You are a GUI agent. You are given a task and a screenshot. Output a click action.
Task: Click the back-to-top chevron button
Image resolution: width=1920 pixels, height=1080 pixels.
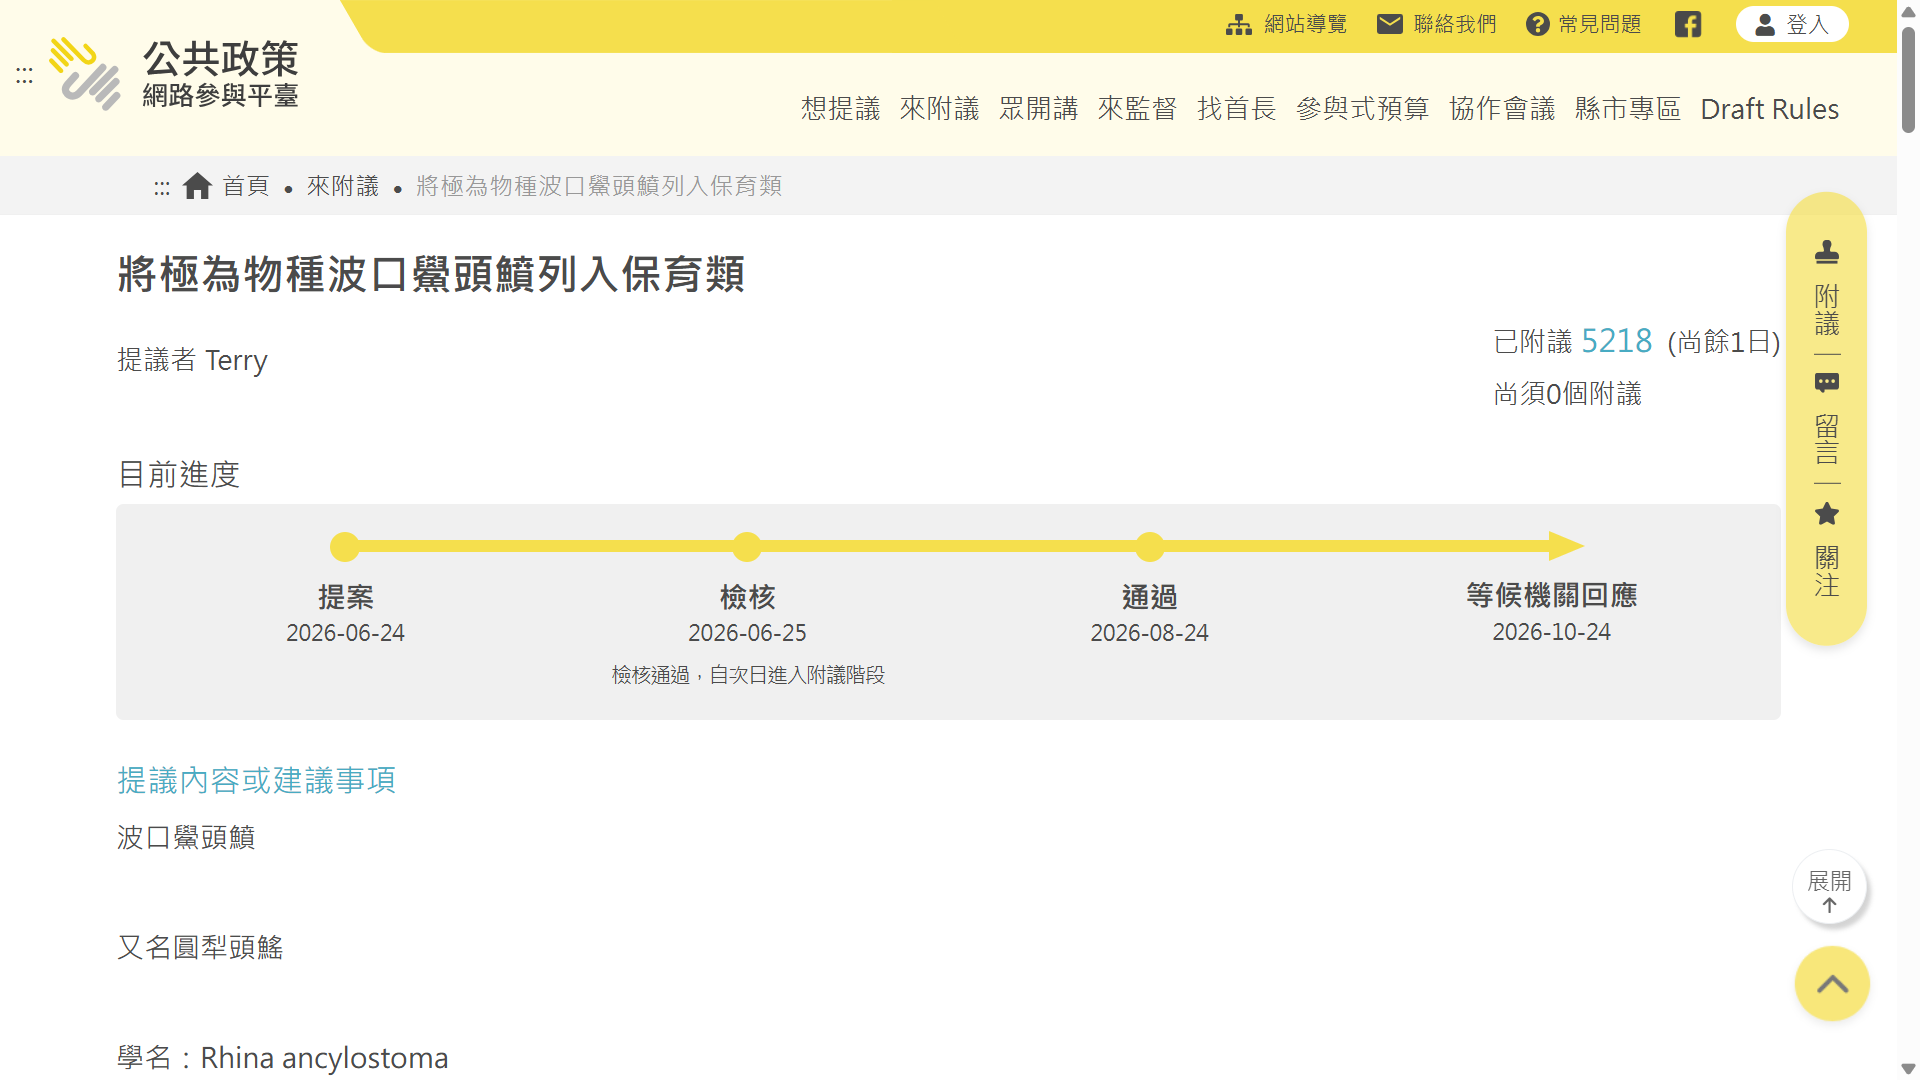pos(1832,984)
